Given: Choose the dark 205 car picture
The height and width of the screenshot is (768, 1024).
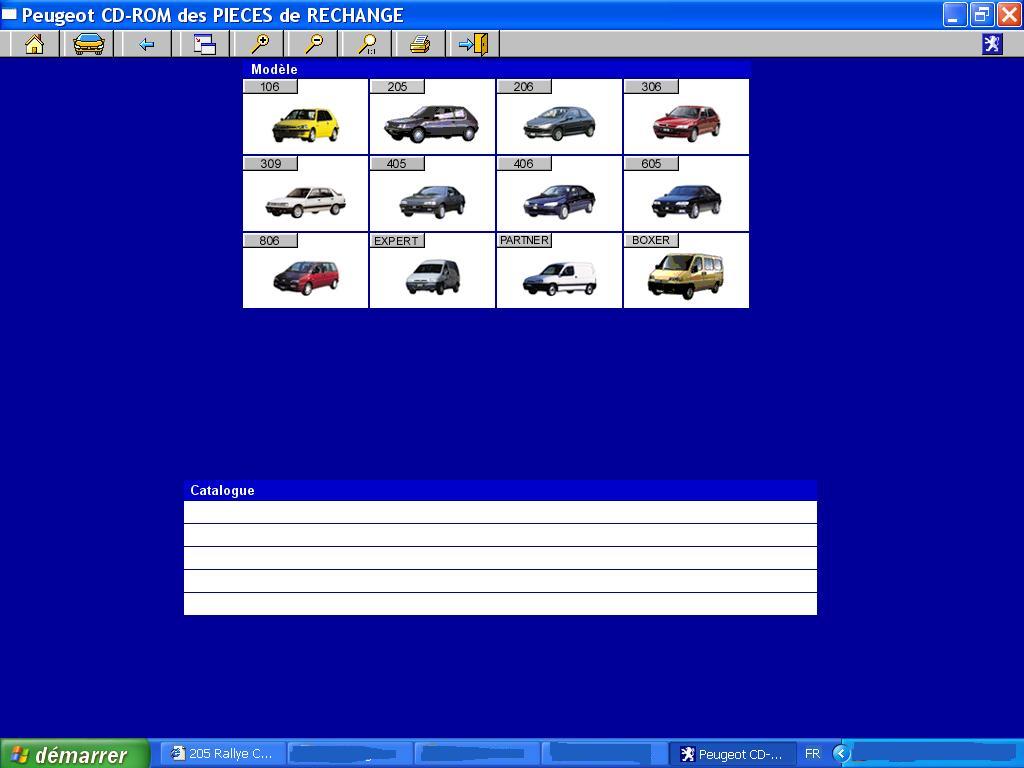Looking at the screenshot, I should point(432,124).
